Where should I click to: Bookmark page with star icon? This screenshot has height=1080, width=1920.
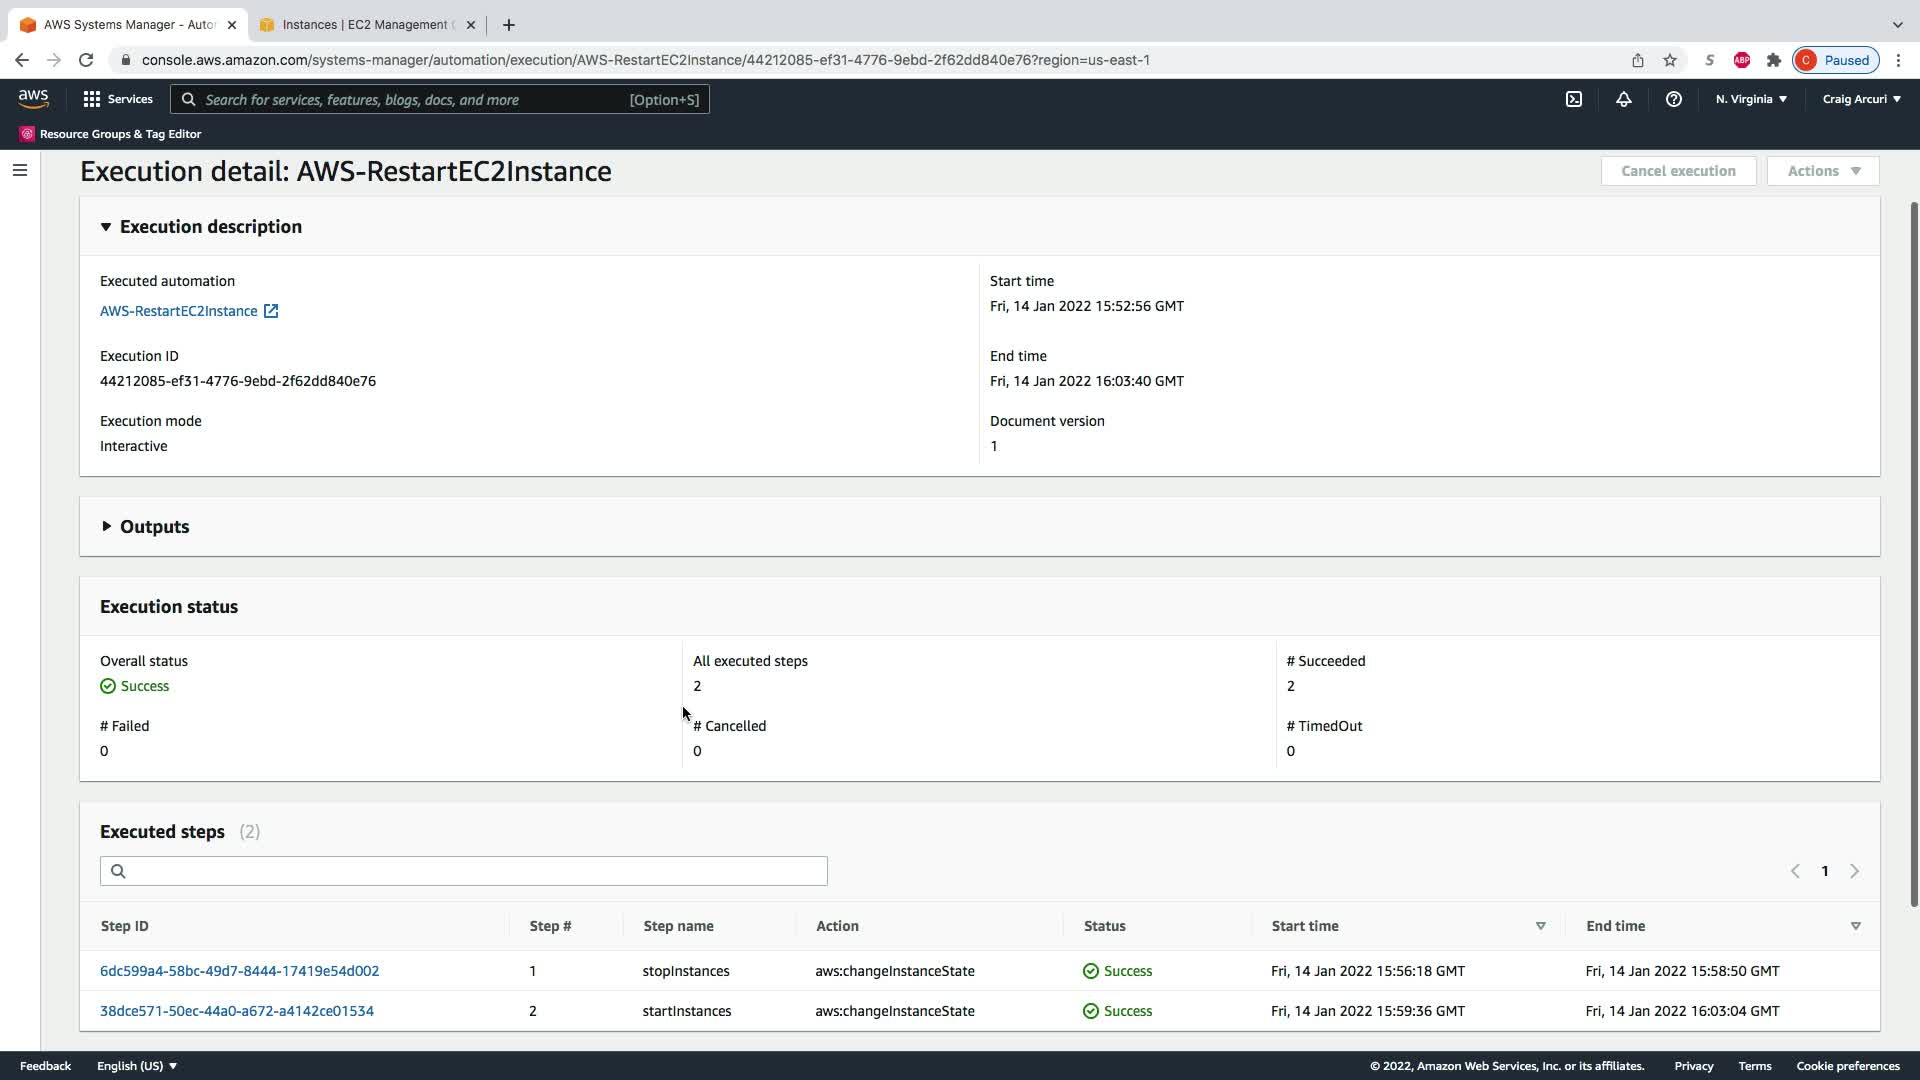click(x=1670, y=60)
